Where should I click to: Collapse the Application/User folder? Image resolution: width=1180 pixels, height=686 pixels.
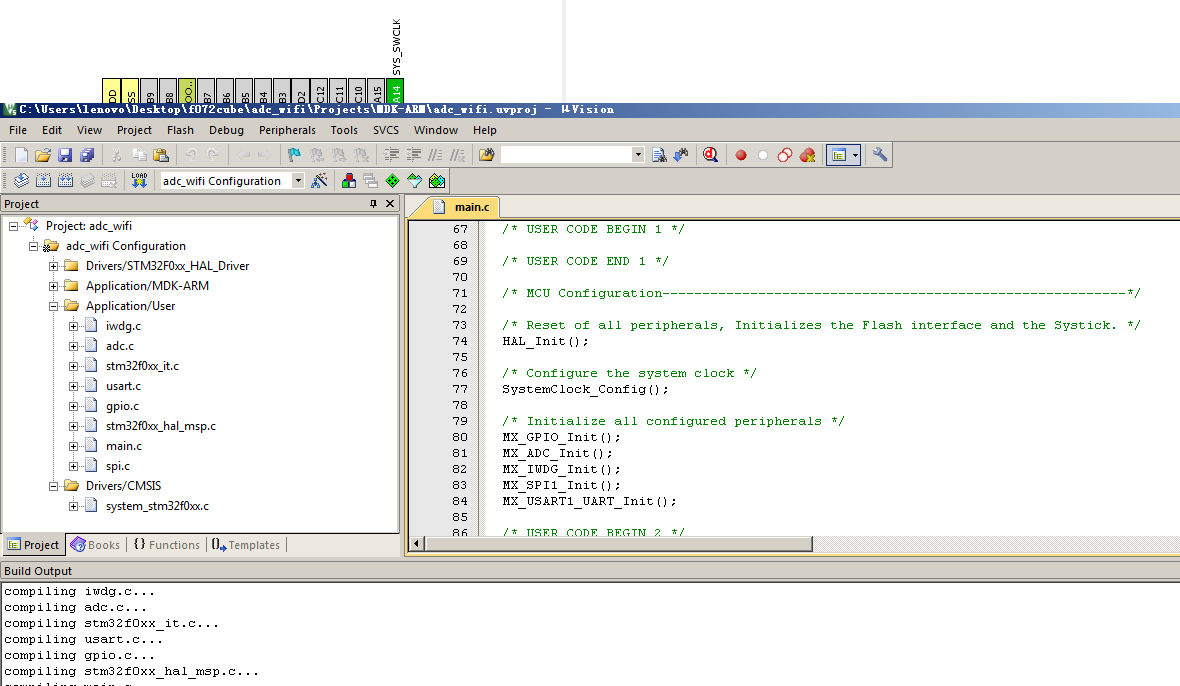[53, 306]
